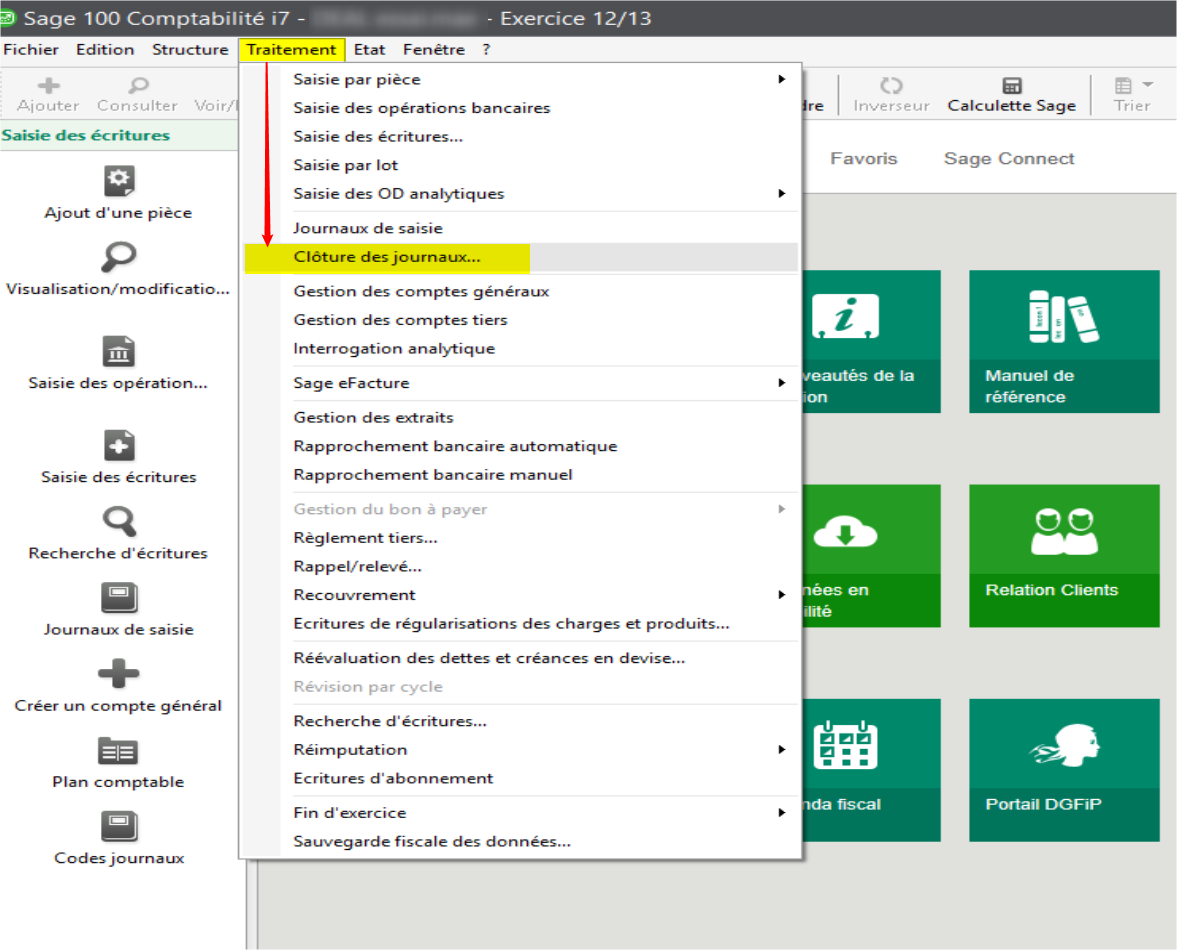Open Recherche d'écritures sidebar icon
1177x950 pixels.
[x=118, y=522]
